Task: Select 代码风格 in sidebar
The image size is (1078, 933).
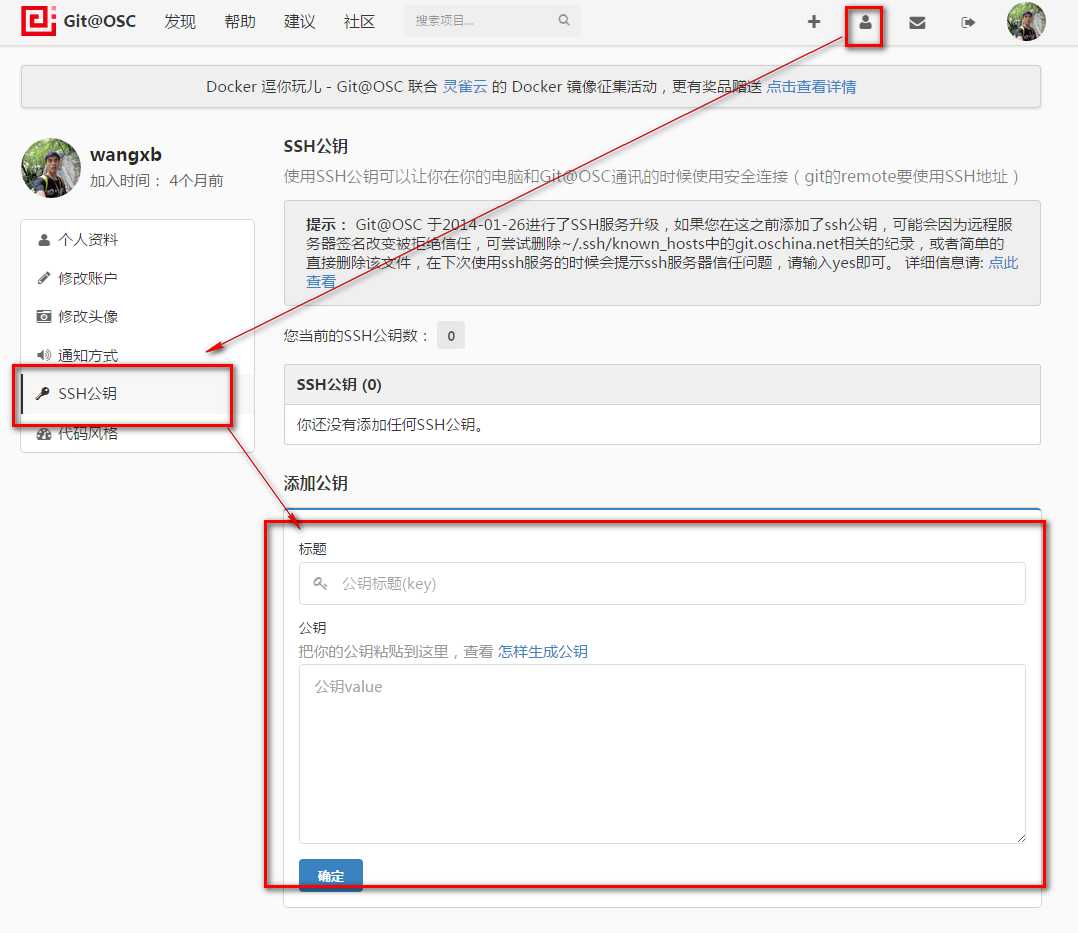Action: 138,434
